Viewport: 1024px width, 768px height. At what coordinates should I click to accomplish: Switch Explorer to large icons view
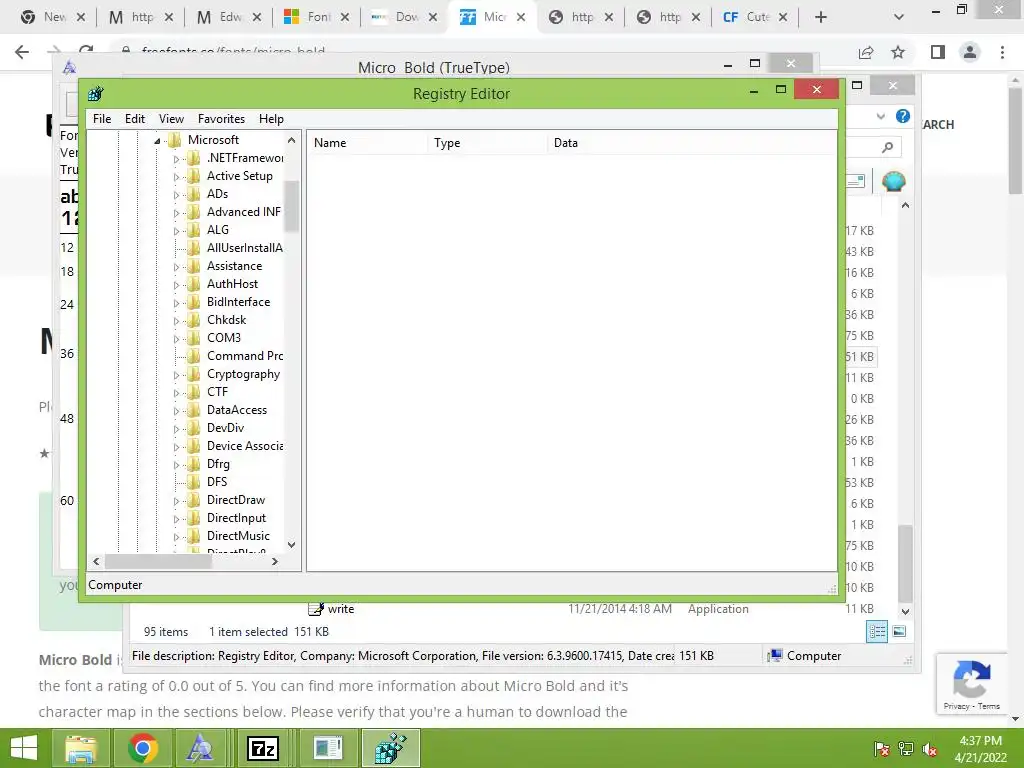899,632
